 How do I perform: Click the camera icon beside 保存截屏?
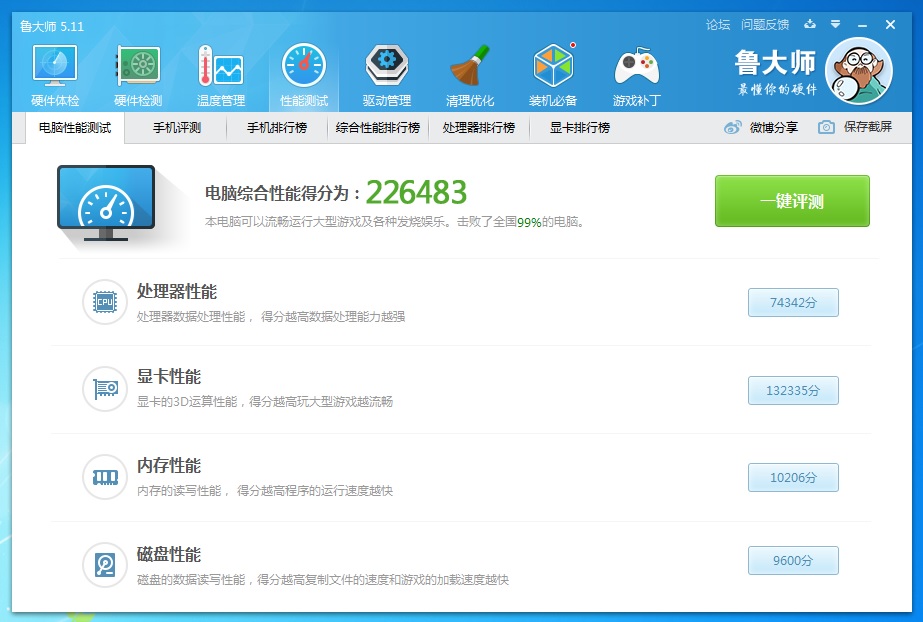(x=826, y=127)
